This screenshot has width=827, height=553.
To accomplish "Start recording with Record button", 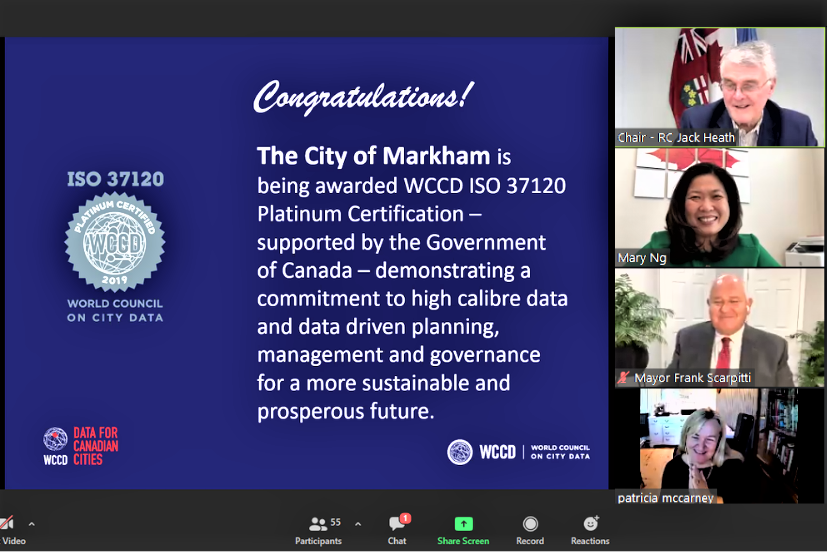I will [530, 531].
